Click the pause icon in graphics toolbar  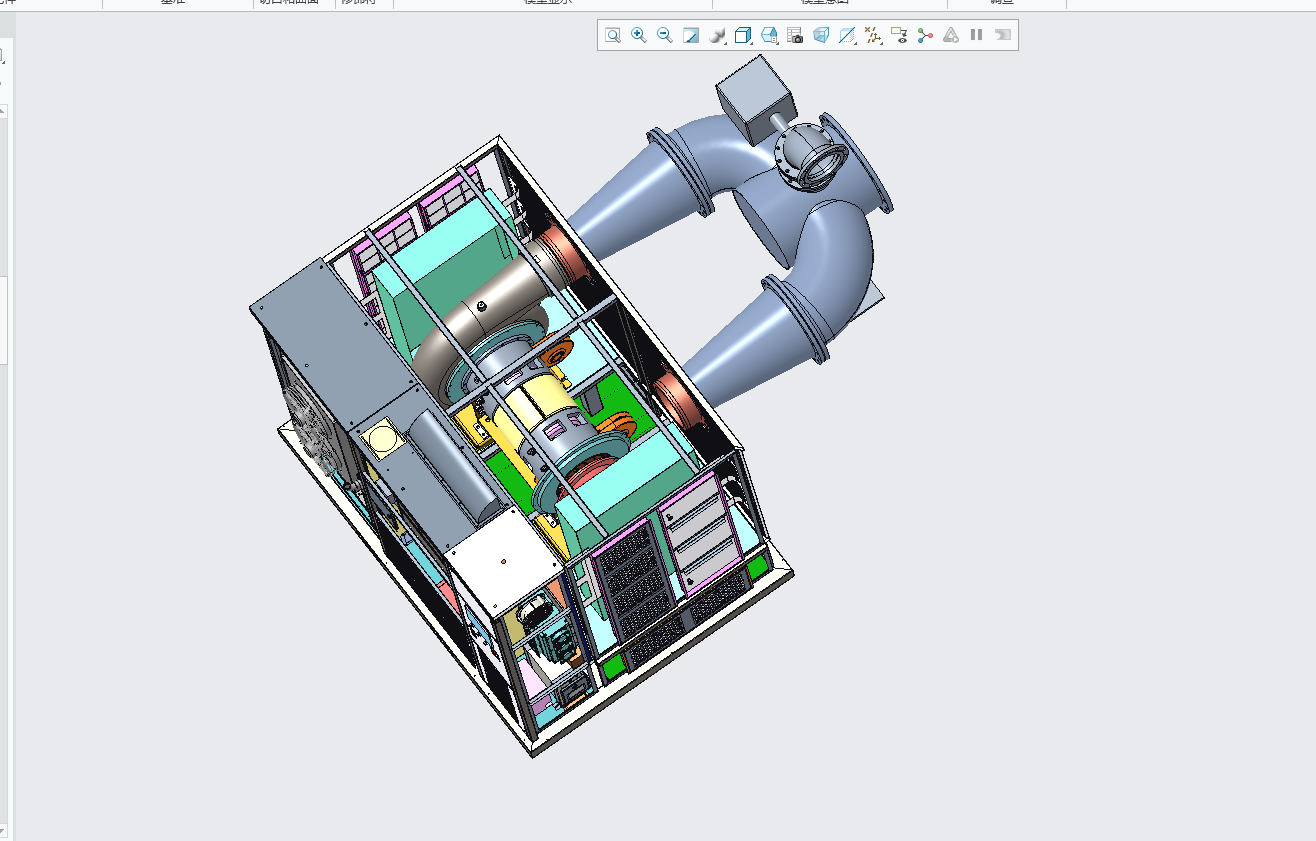click(x=977, y=36)
